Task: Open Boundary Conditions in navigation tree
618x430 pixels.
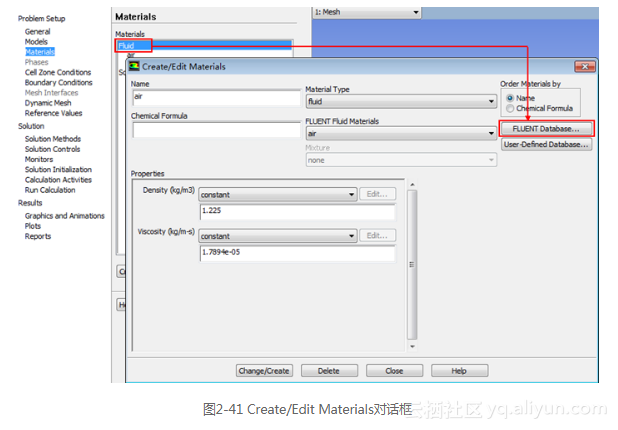Action: click(58, 83)
